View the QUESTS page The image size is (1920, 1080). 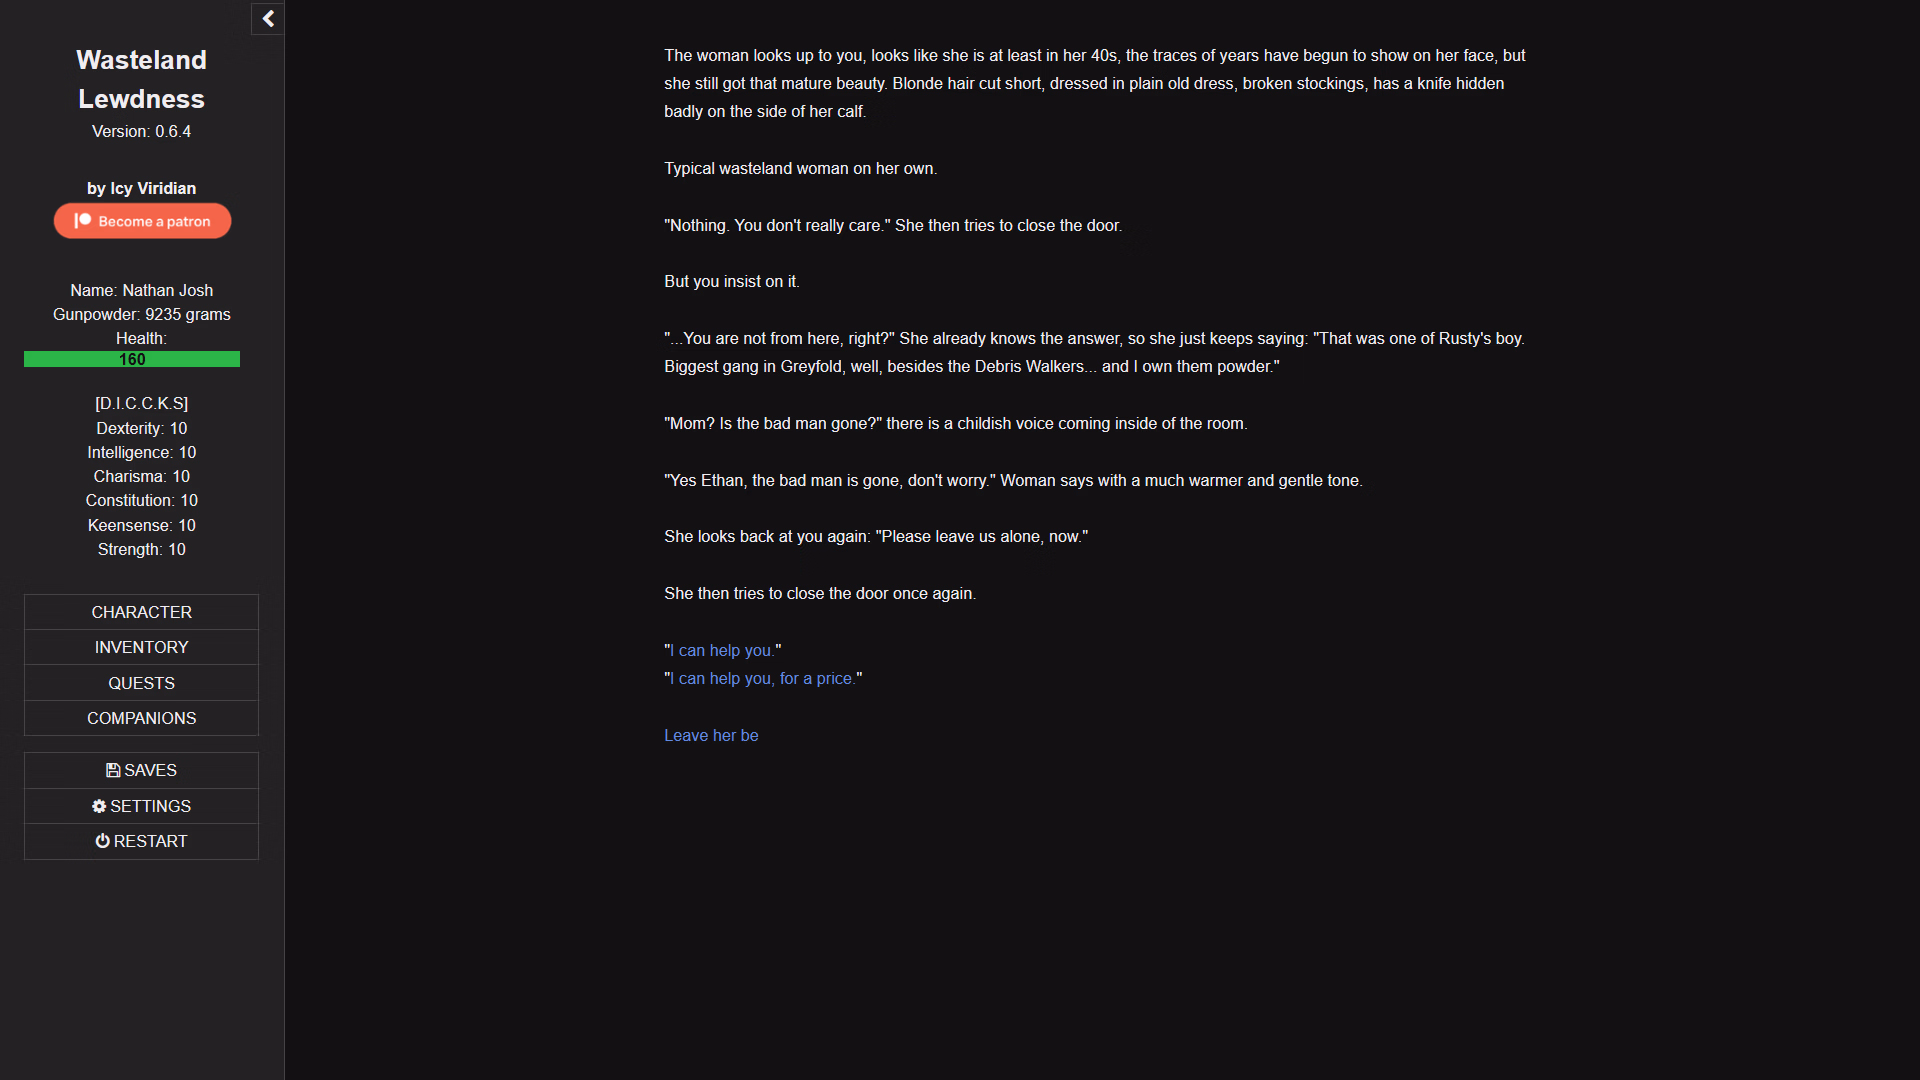pyautogui.click(x=141, y=683)
